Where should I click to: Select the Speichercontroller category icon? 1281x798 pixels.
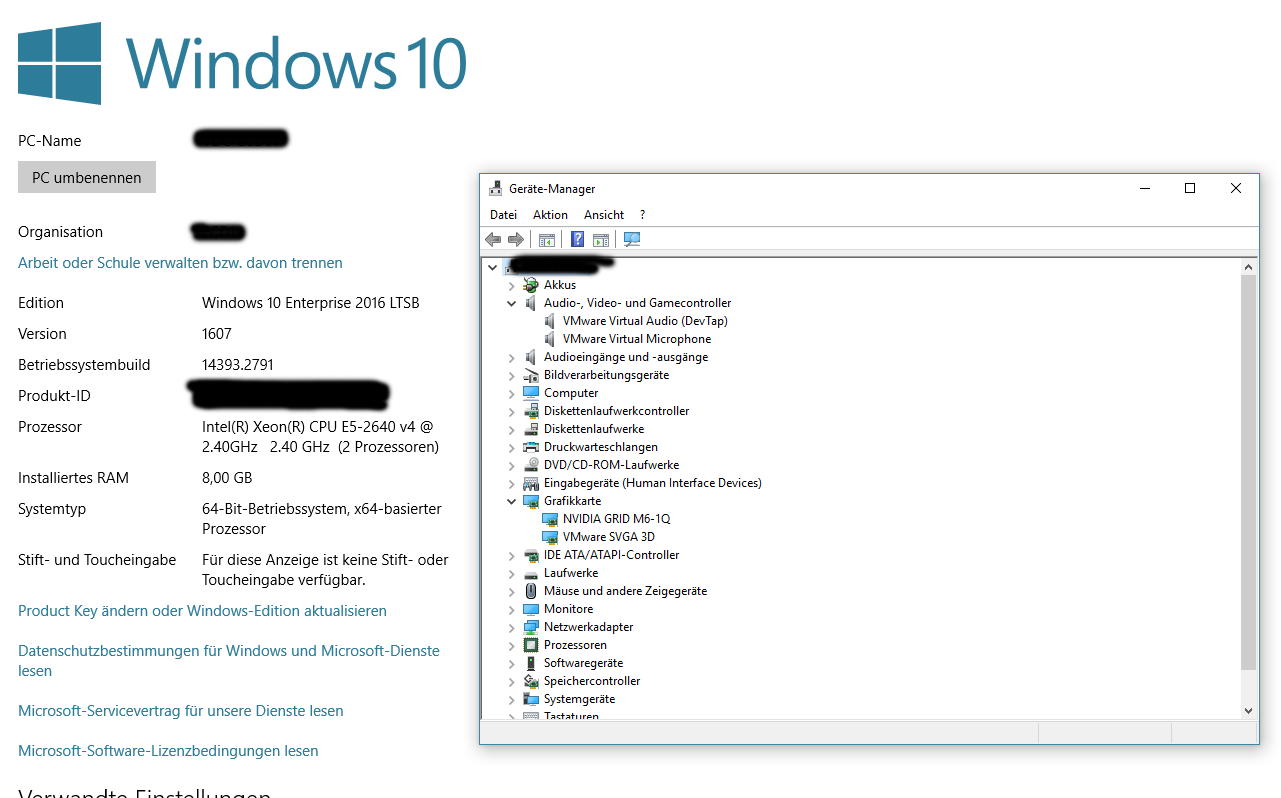point(531,681)
